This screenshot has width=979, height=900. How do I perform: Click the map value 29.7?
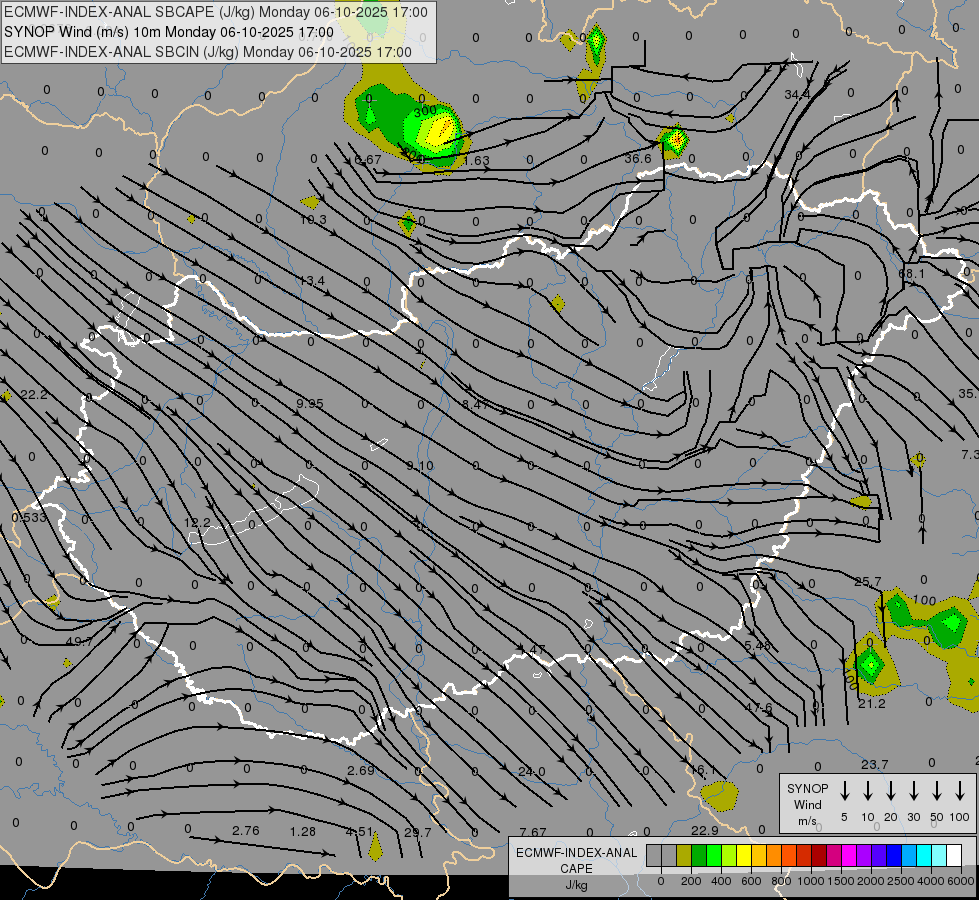click(x=418, y=833)
